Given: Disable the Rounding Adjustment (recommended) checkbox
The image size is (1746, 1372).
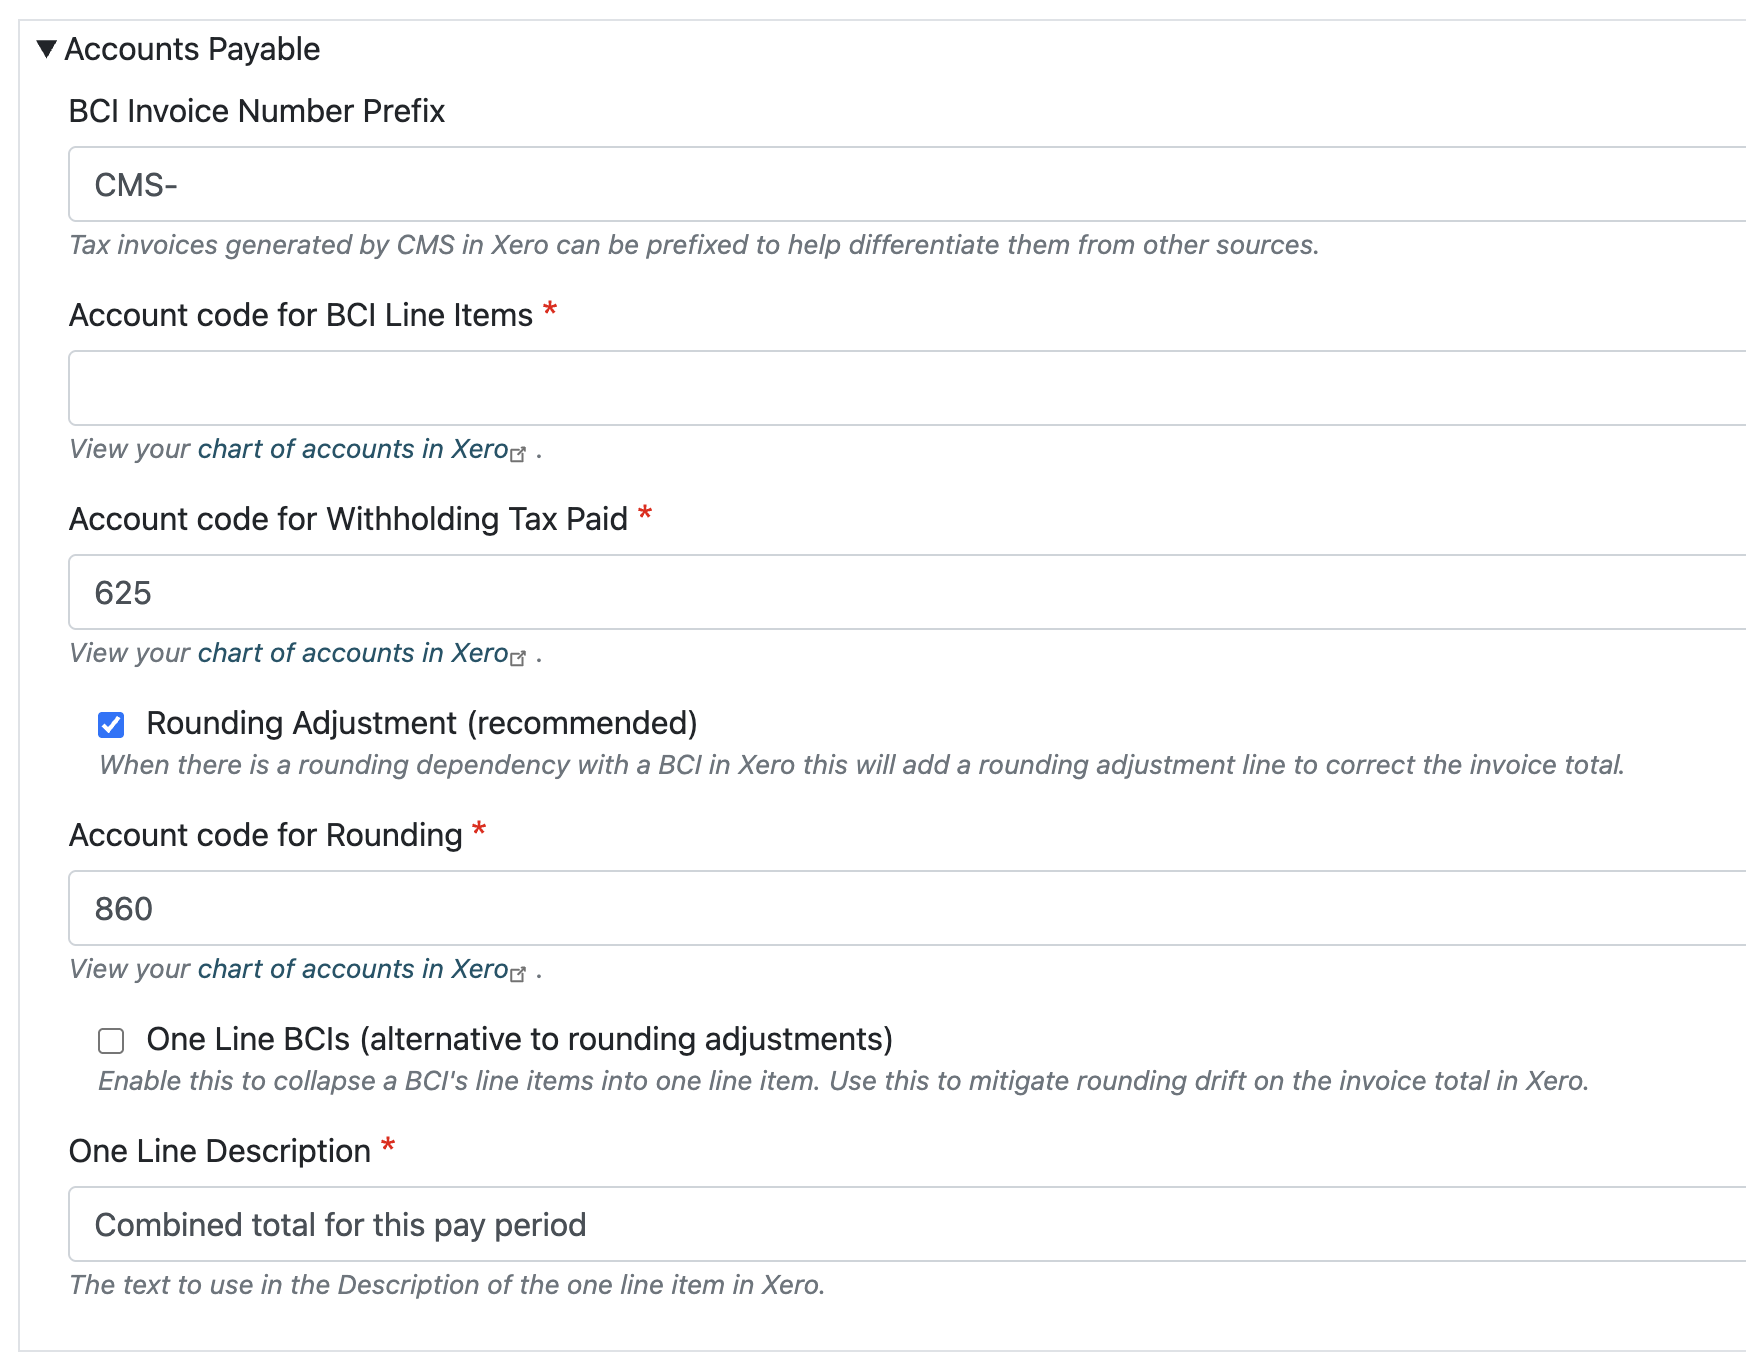Looking at the screenshot, I should tap(111, 722).
